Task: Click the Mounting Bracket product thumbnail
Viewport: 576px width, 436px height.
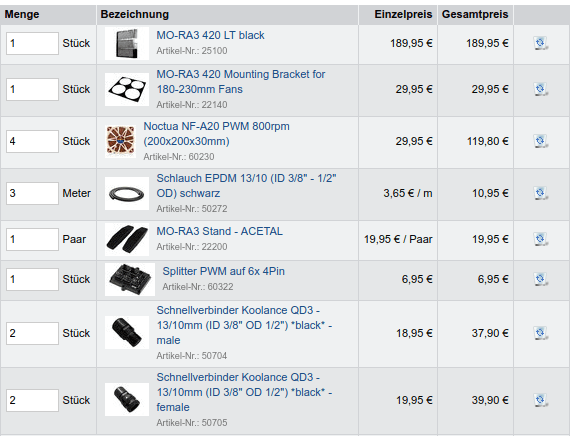Action: [127, 89]
